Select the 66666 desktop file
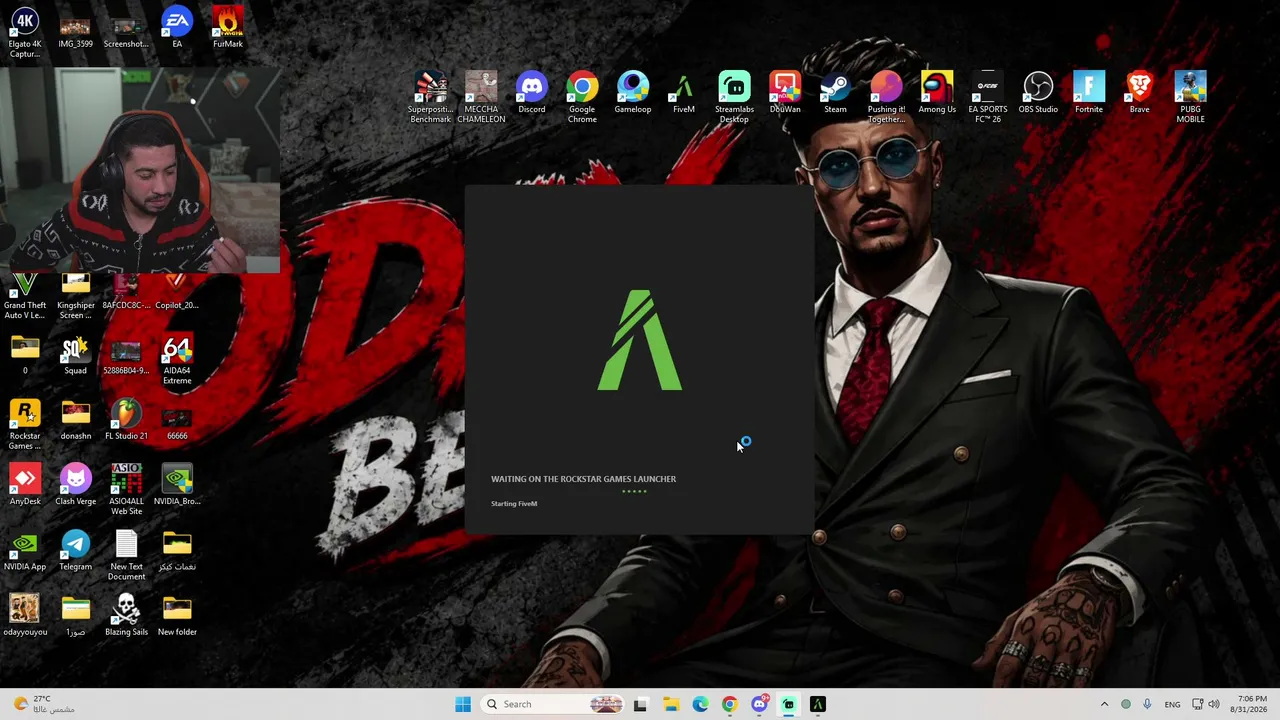1280x720 pixels. pyautogui.click(x=177, y=420)
